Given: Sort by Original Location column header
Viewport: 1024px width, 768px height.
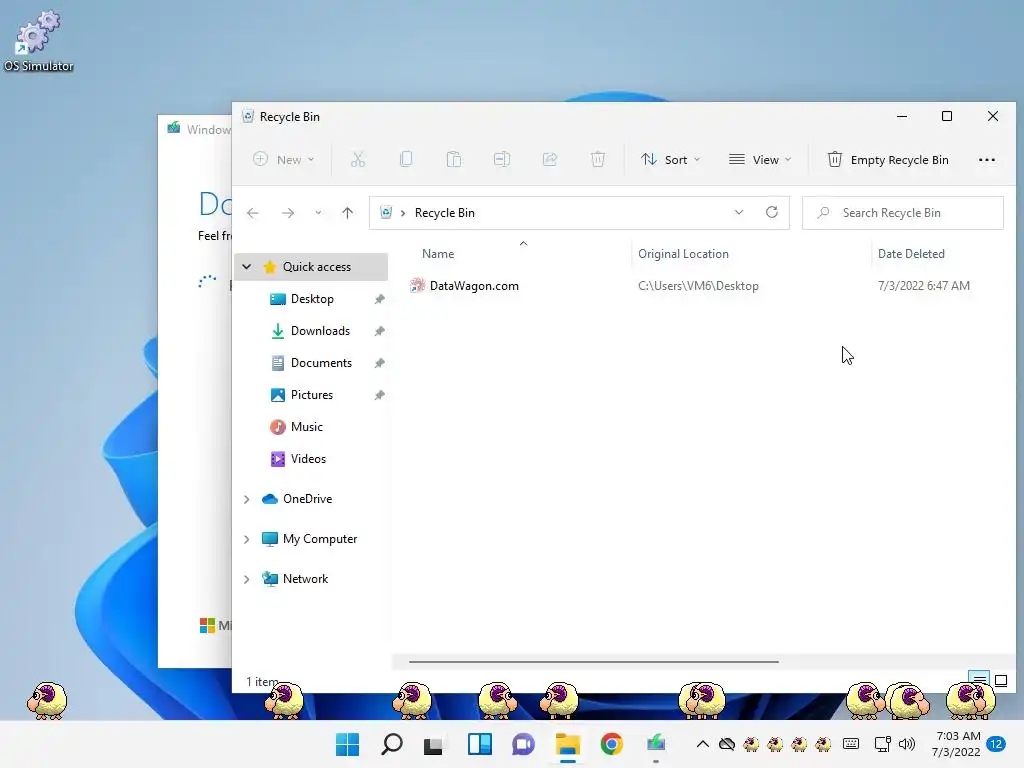Looking at the screenshot, I should coord(683,253).
